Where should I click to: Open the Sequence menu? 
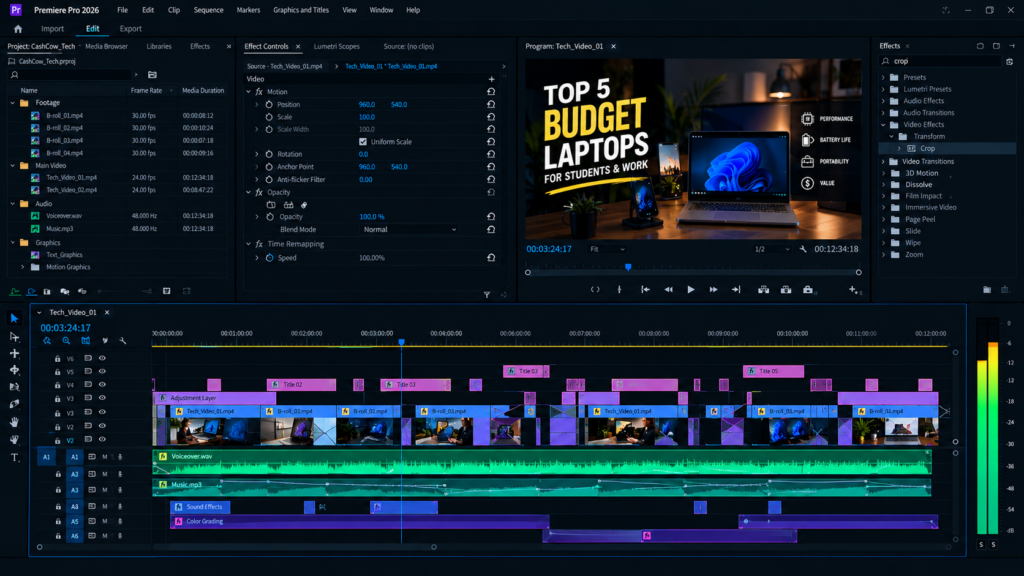[x=208, y=10]
